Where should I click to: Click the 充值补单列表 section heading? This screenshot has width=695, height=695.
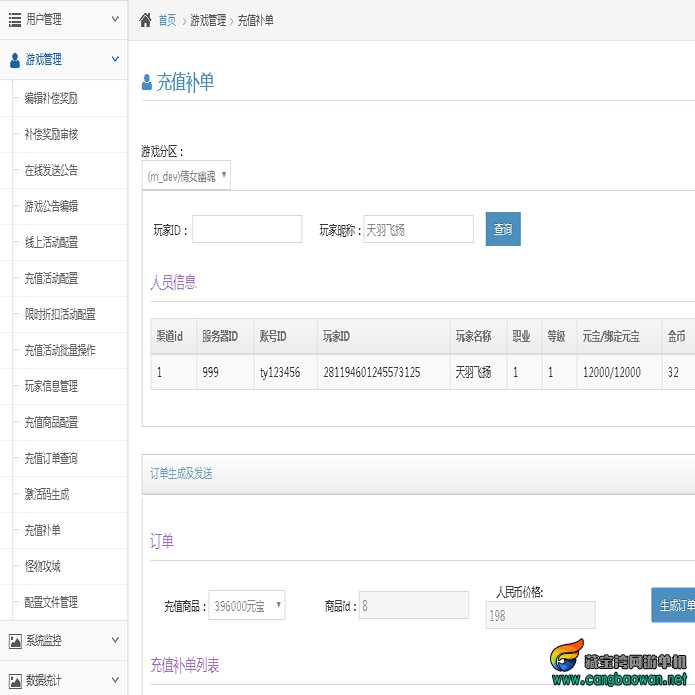[185, 665]
